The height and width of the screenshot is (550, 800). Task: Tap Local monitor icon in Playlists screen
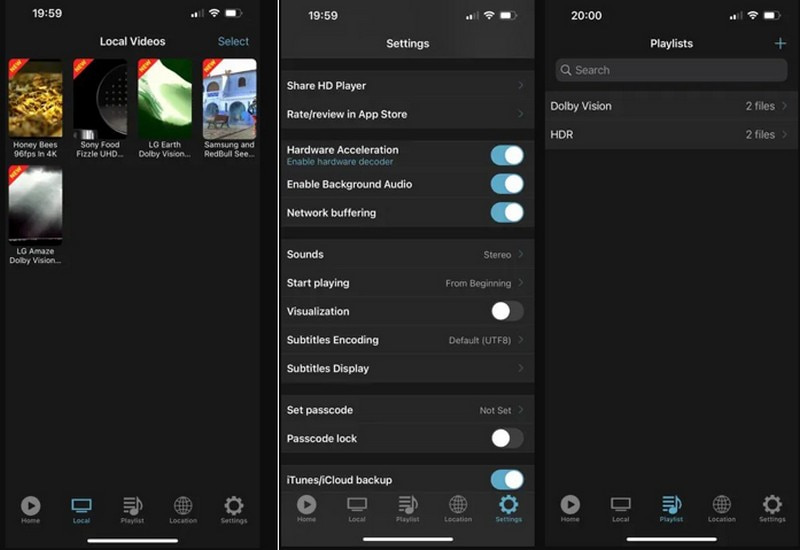tap(620, 504)
